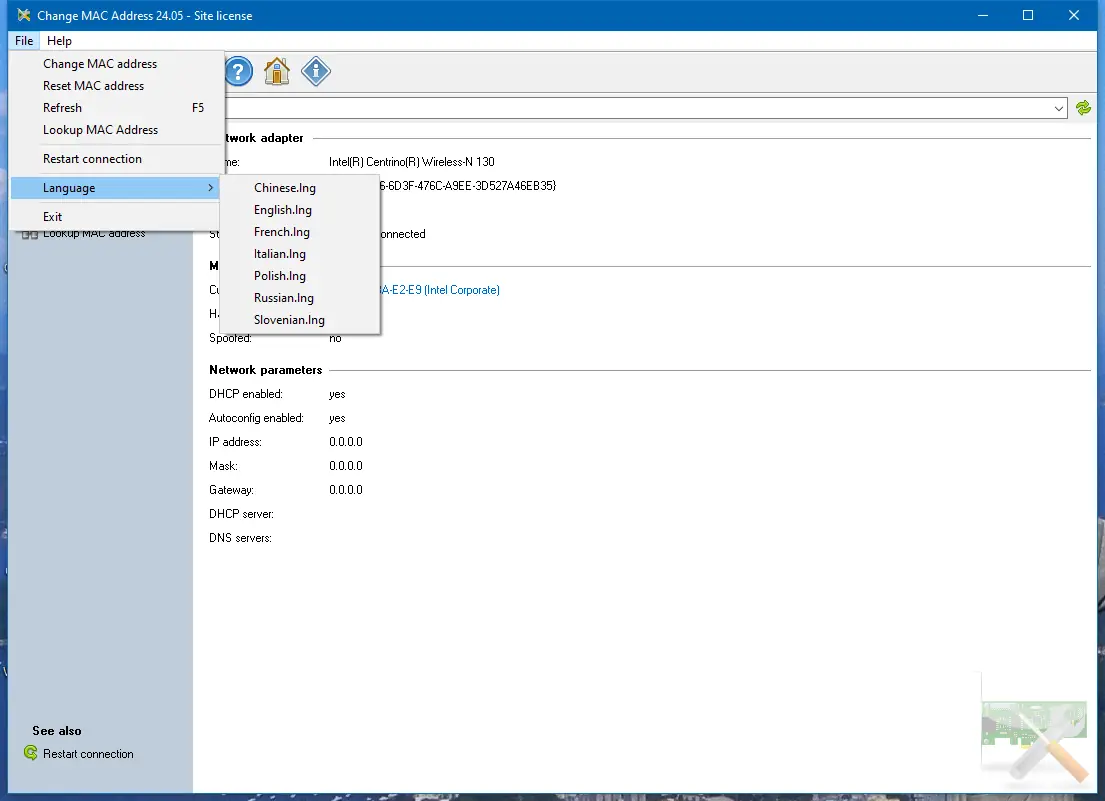
Task: Click the Gateway label
Action: pyautogui.click(x=231, y=490)
